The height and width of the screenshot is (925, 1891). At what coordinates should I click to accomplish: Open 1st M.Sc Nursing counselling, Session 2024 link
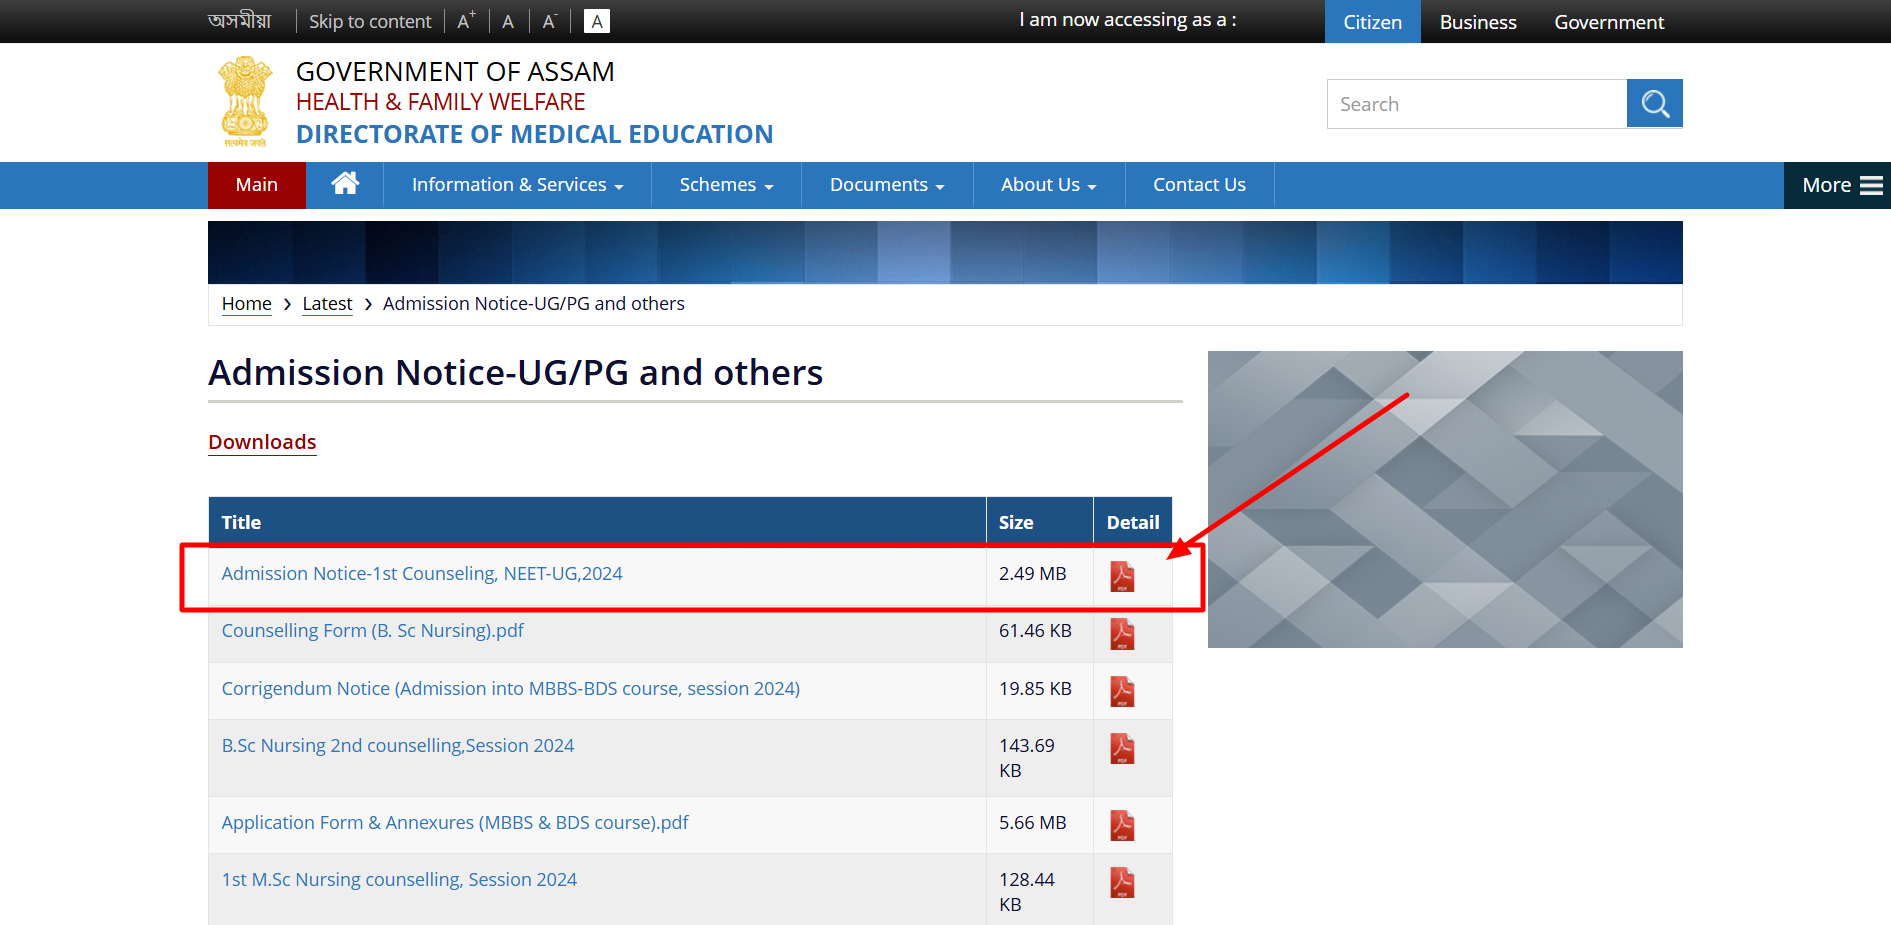pyautogui.click(x=399, y=880)
